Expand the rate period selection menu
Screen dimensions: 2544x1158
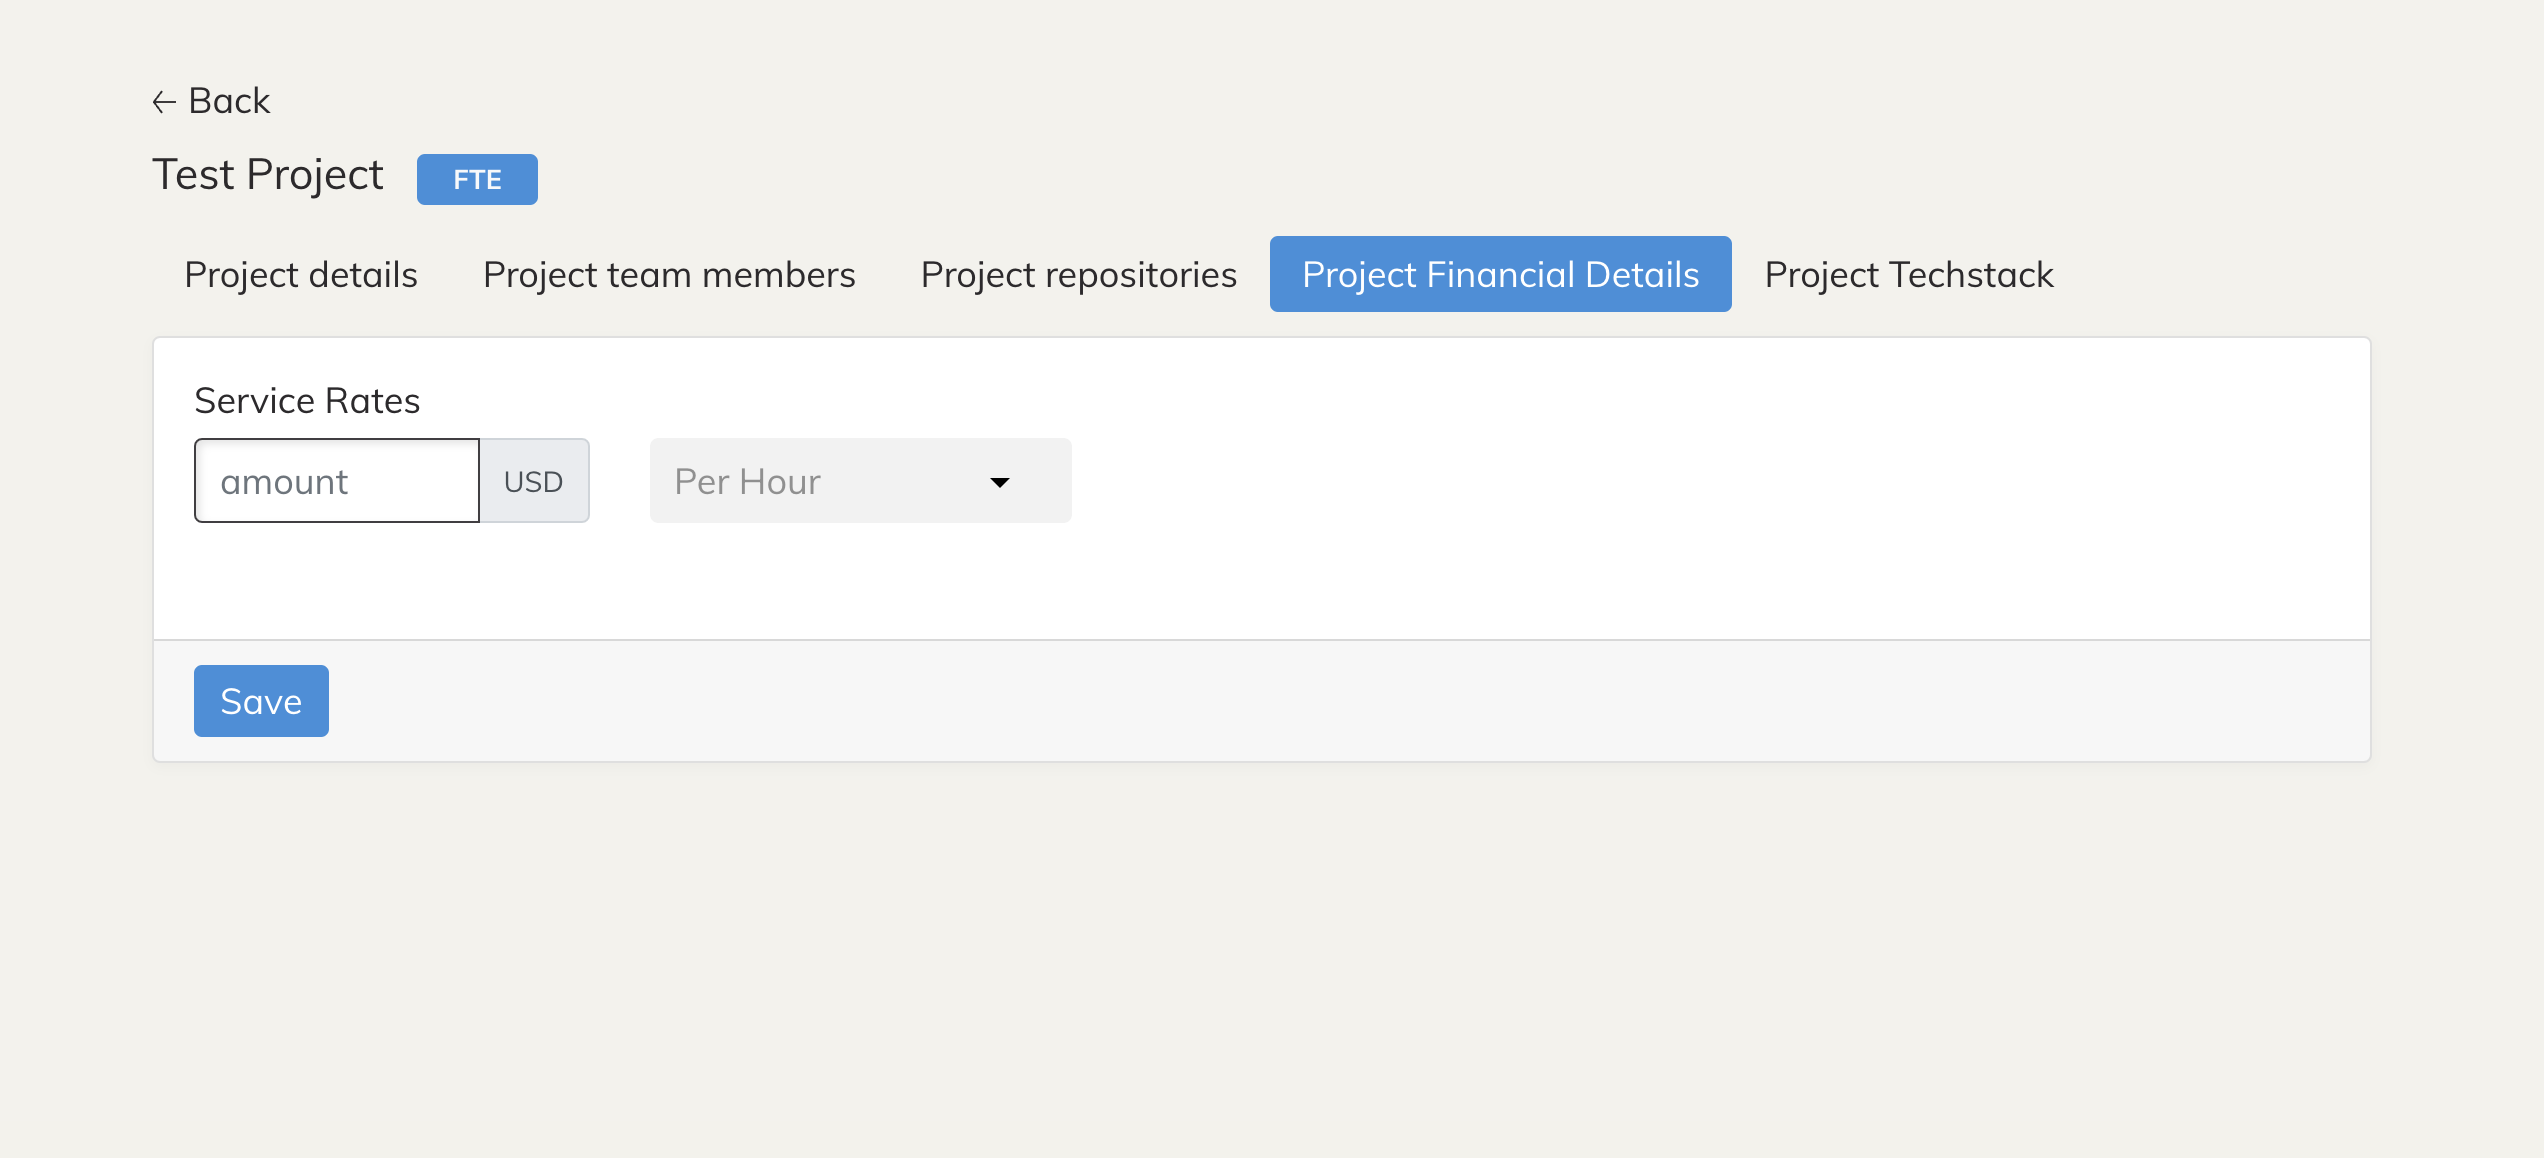[860, 480]
